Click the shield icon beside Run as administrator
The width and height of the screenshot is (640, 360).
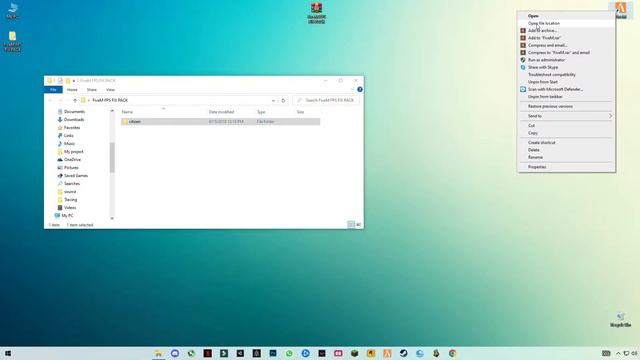tap(523, 60)
